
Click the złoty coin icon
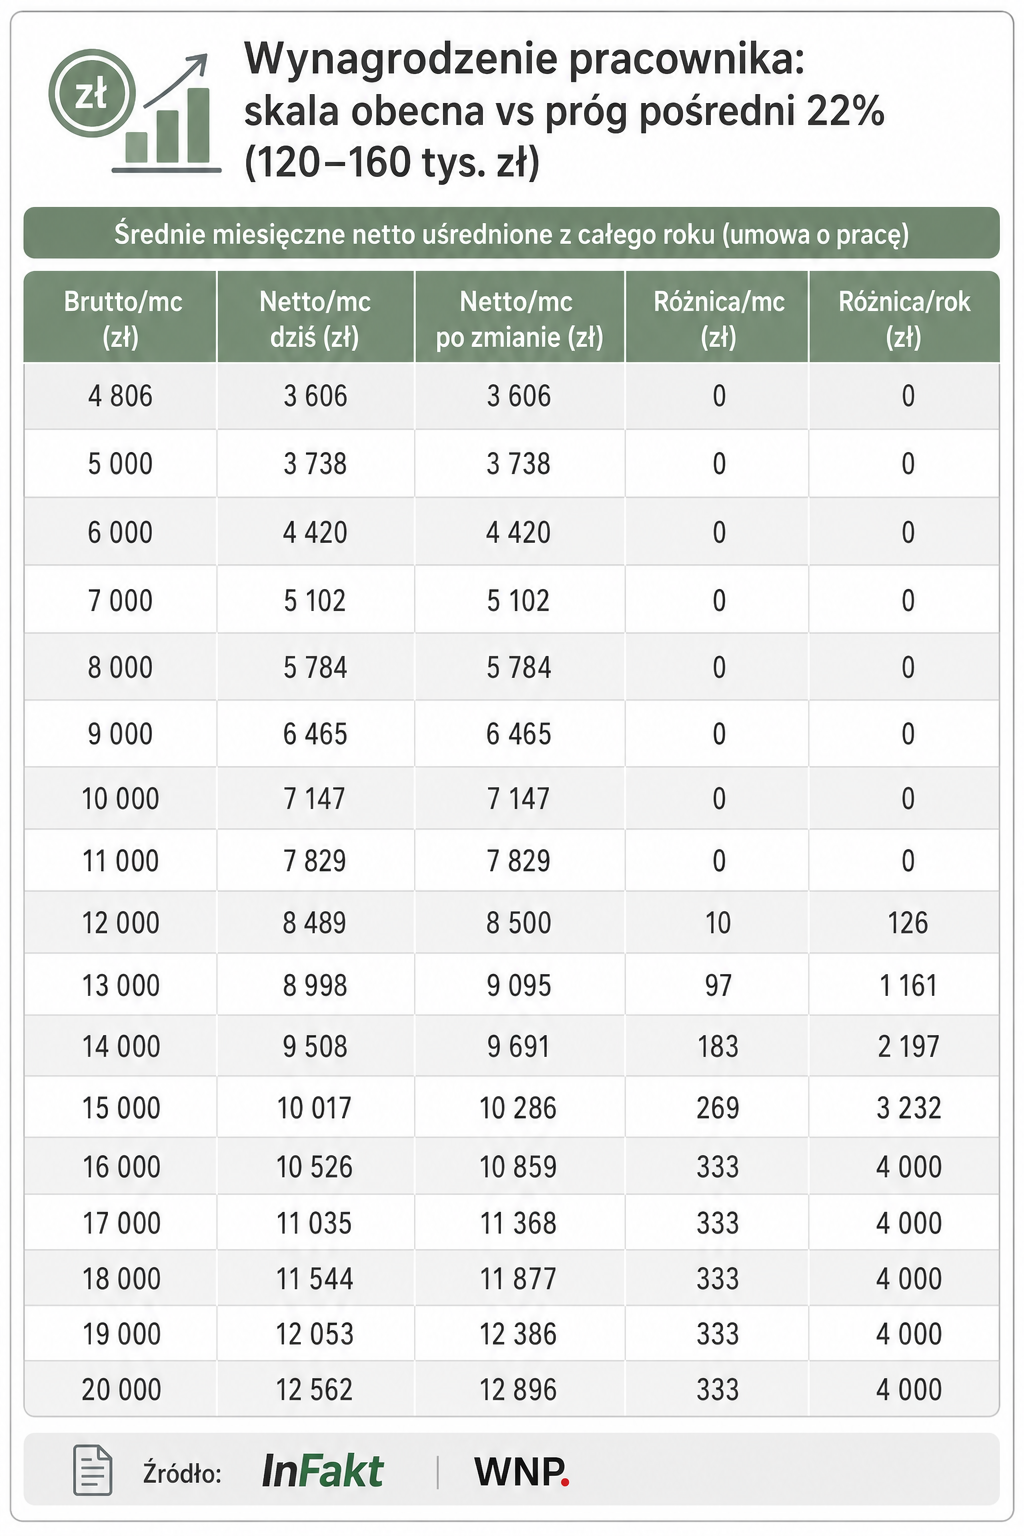point(91,95)
